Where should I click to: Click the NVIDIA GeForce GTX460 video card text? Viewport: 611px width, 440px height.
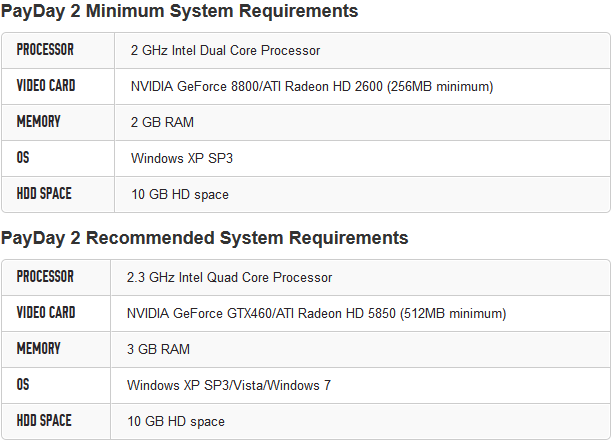pyautogui.click(x=316, y=314)
